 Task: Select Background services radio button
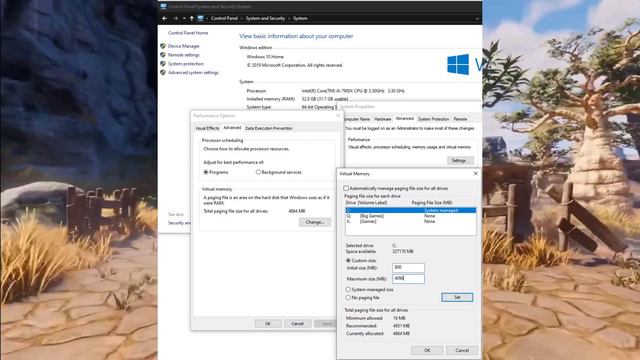tap(258, 172)
